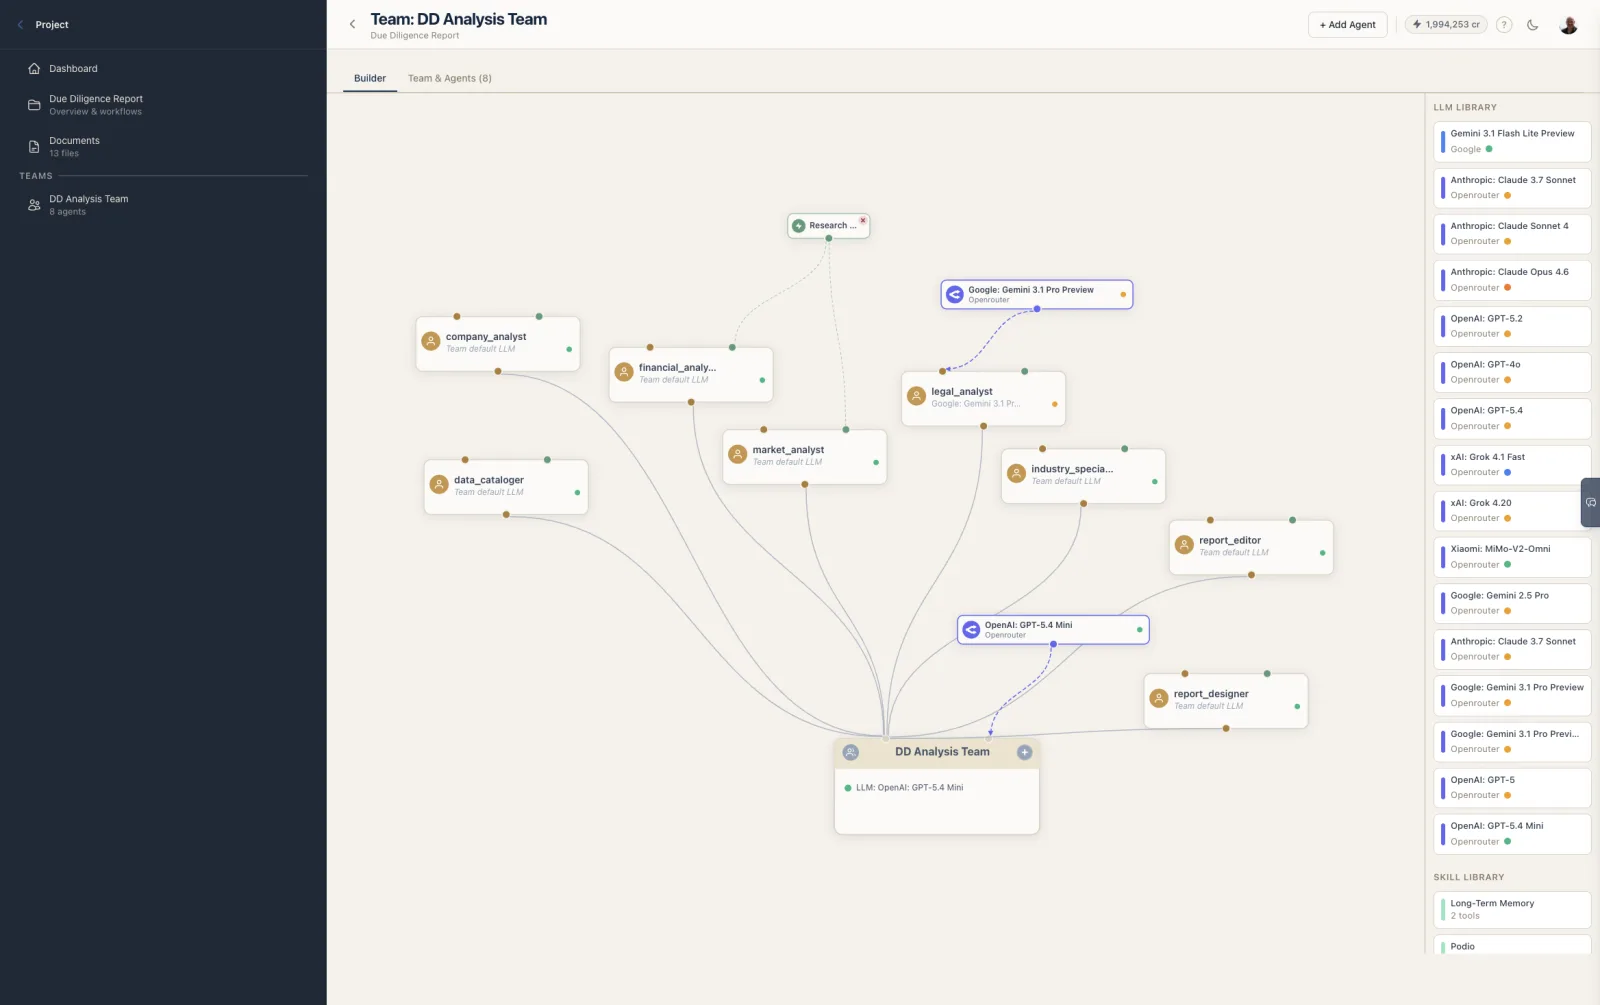This screenshot has width=1600, height=1005.
Task: Click back arrow beside team title
Action: [352, 24]
